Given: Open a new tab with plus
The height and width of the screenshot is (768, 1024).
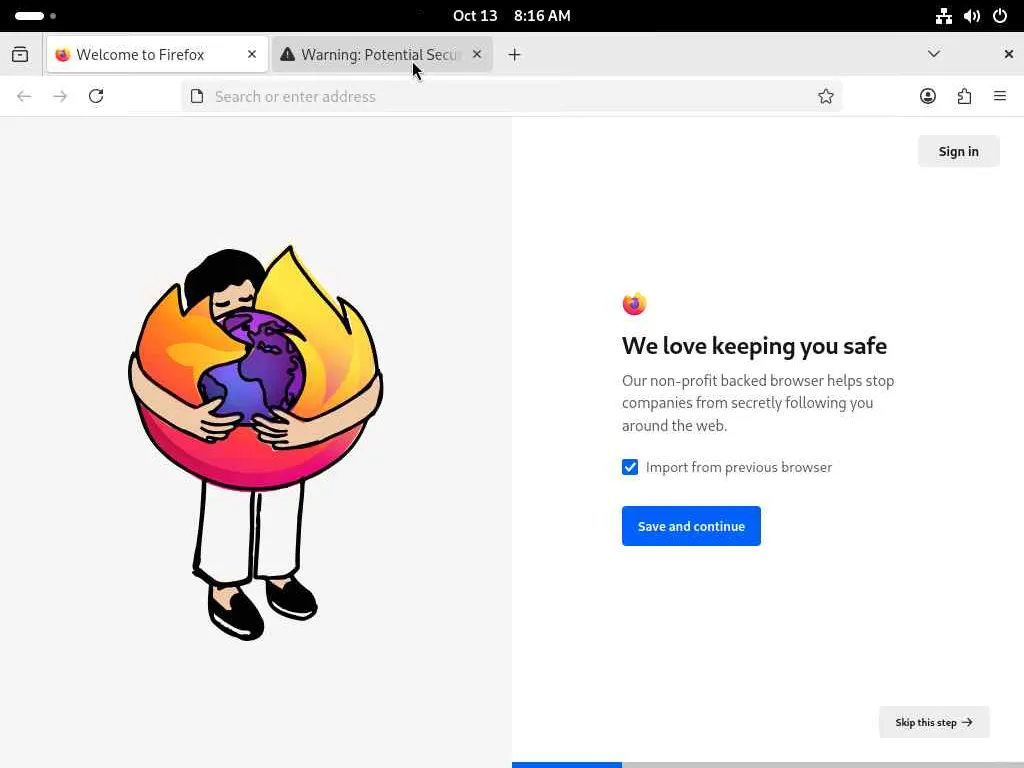Looking at the screenshot, I should [514, 55].
